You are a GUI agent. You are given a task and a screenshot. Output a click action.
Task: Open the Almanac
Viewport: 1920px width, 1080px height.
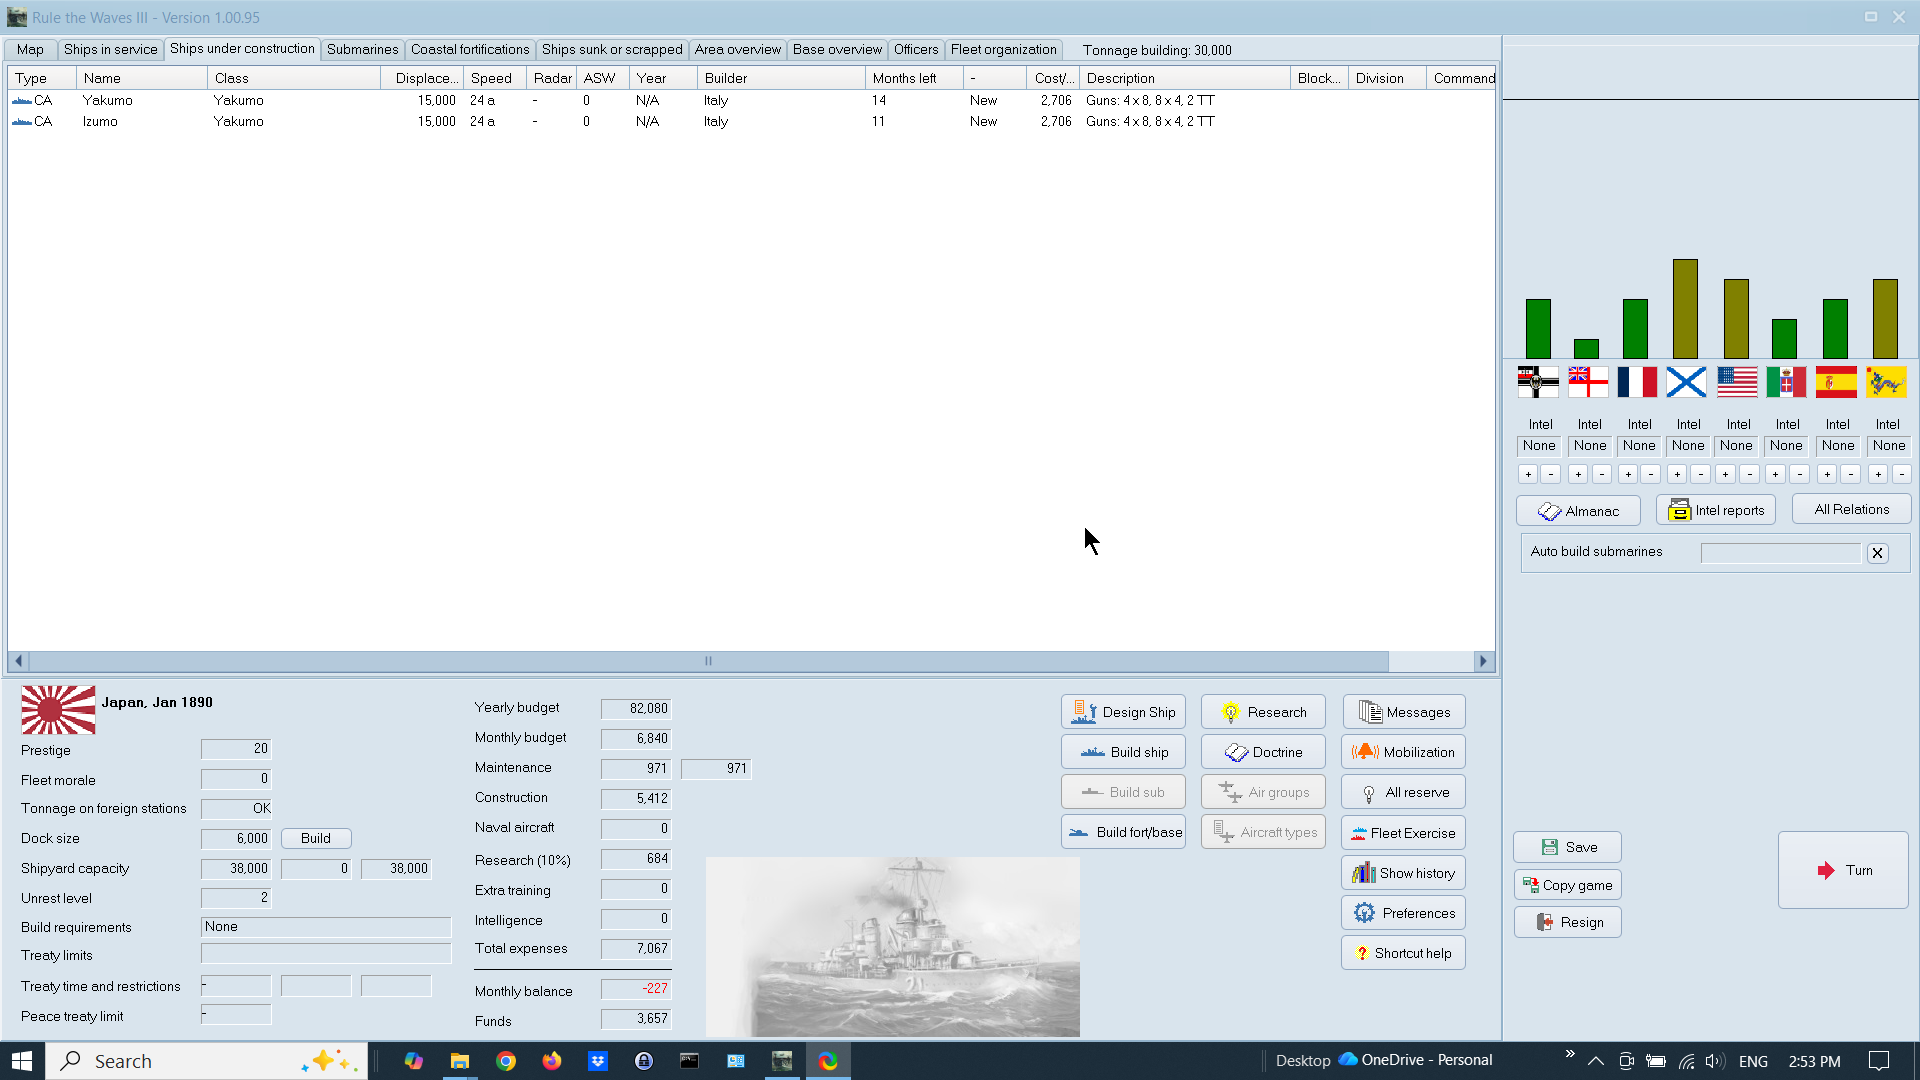1578,511
